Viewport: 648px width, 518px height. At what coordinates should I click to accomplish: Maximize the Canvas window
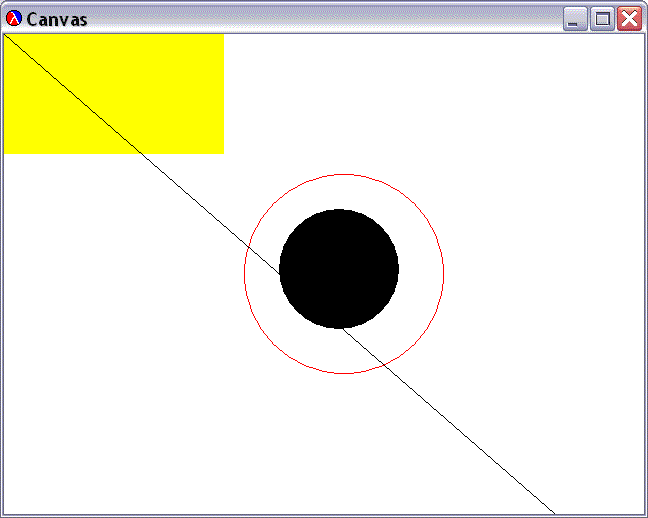602,19
